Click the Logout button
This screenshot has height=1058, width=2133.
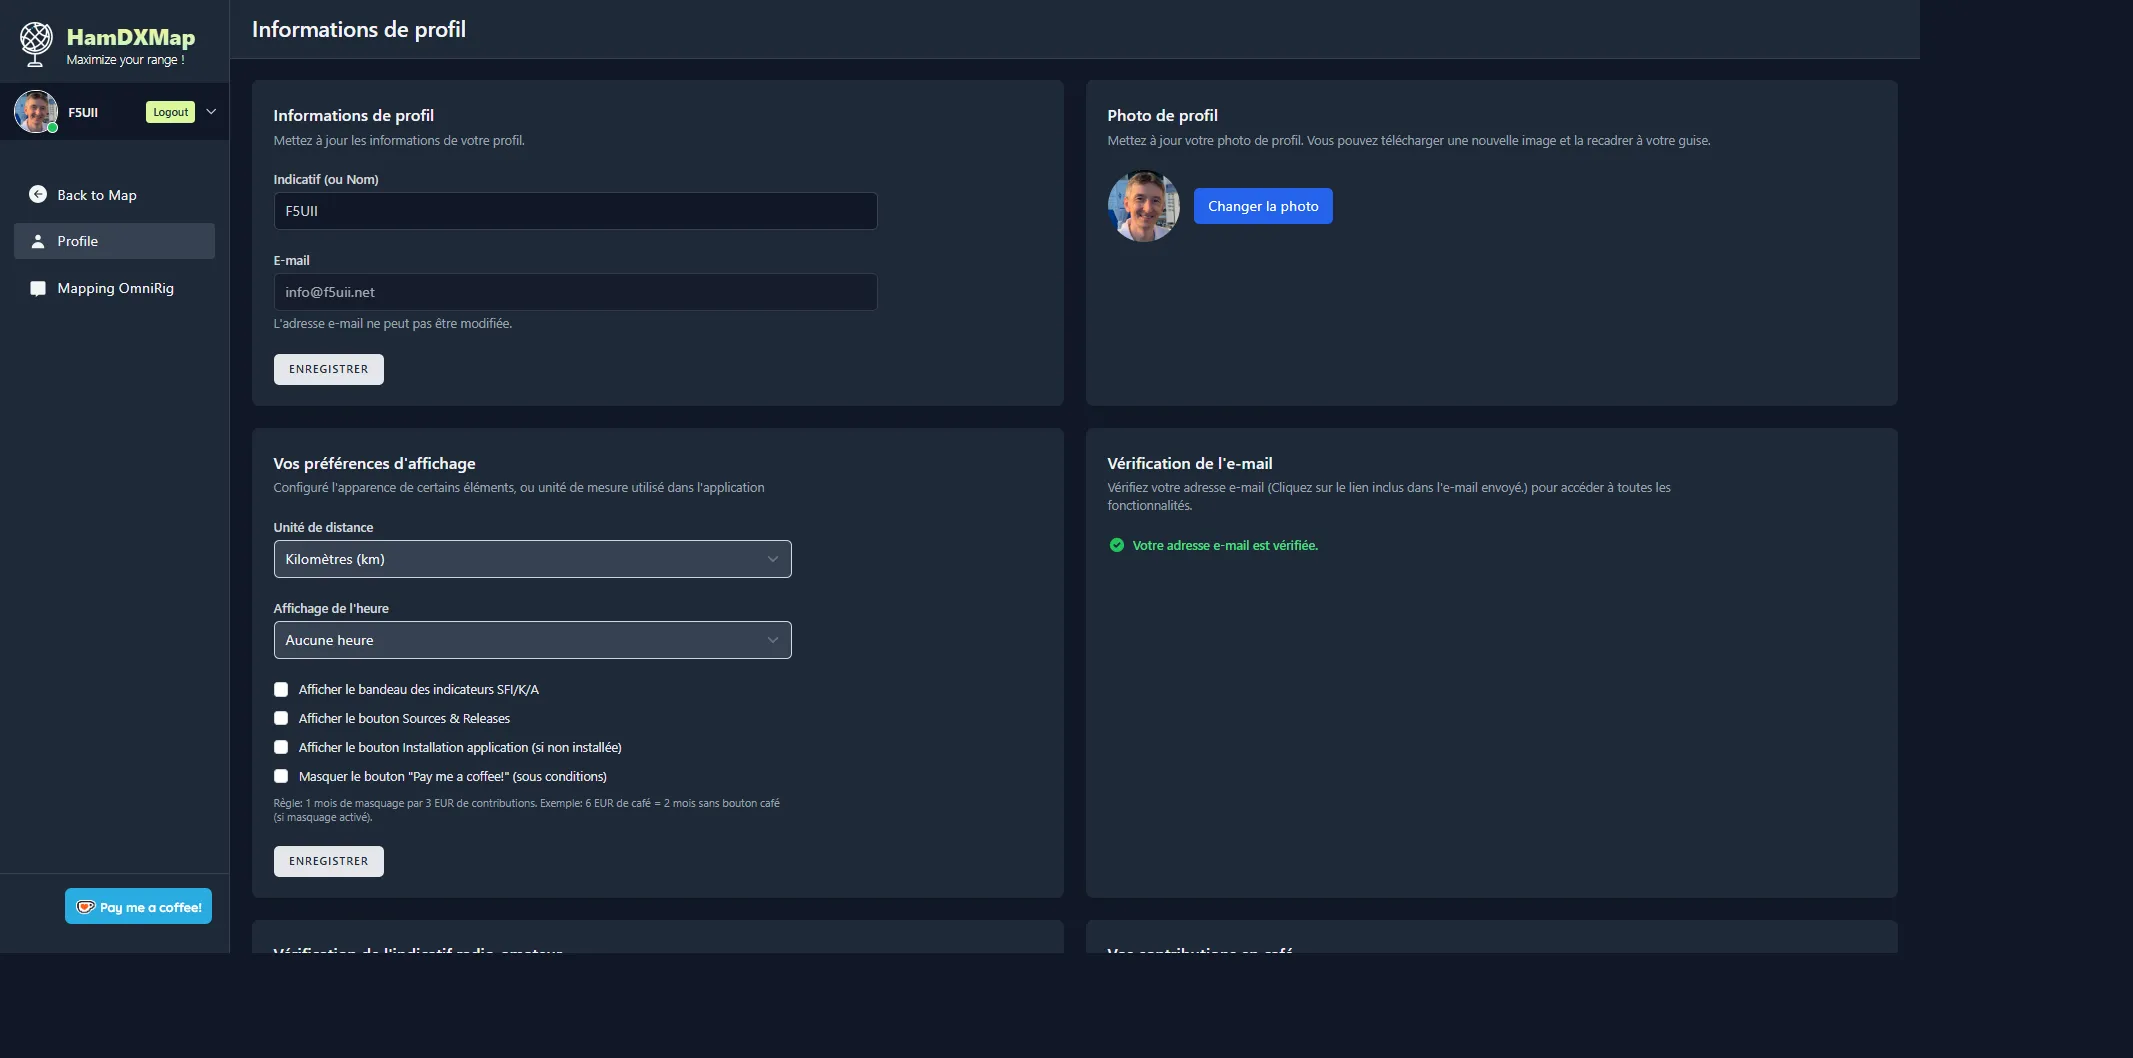170,112
